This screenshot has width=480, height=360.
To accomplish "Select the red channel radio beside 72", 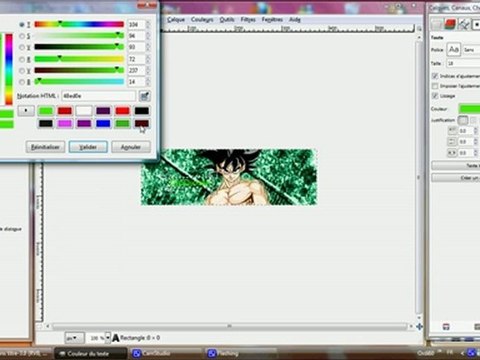I will point(22,59).
